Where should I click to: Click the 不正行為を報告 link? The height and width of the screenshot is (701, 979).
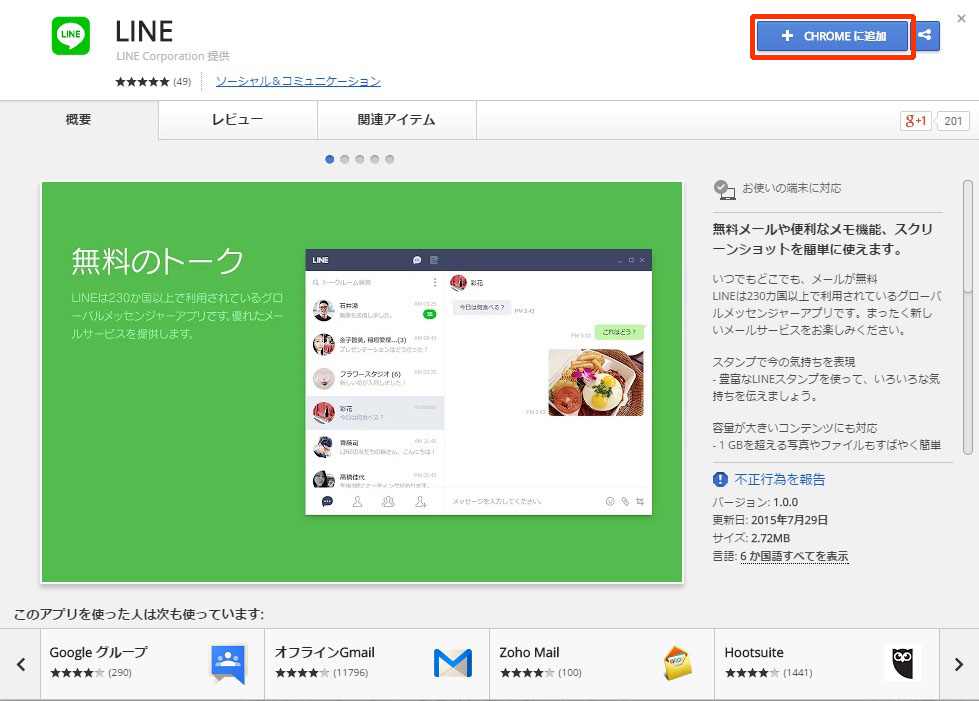(780, 479)
